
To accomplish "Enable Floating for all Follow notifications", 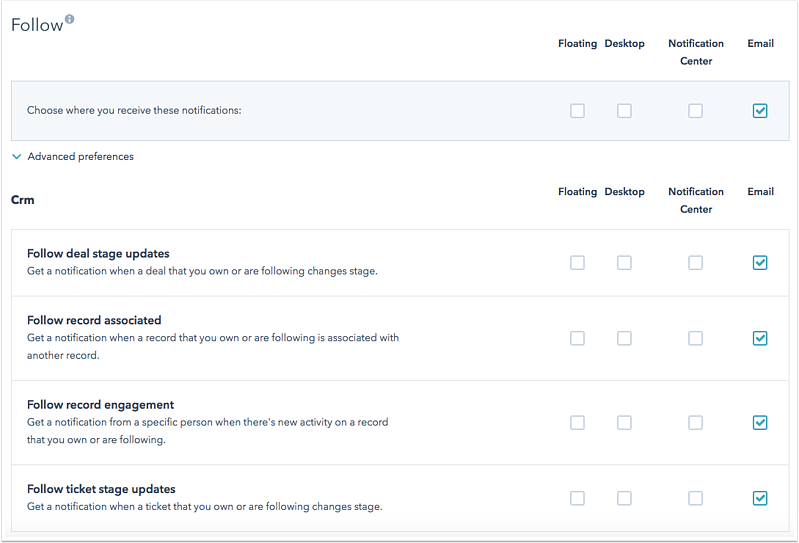I will click(577, 111).
